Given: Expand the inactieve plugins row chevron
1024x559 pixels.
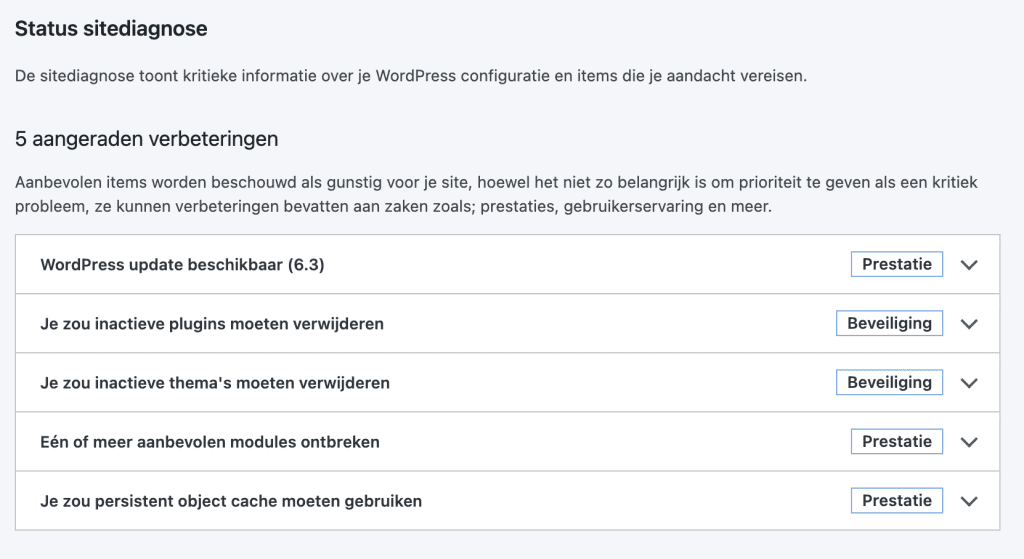Looking at the screenshot, I should [968, 324].
